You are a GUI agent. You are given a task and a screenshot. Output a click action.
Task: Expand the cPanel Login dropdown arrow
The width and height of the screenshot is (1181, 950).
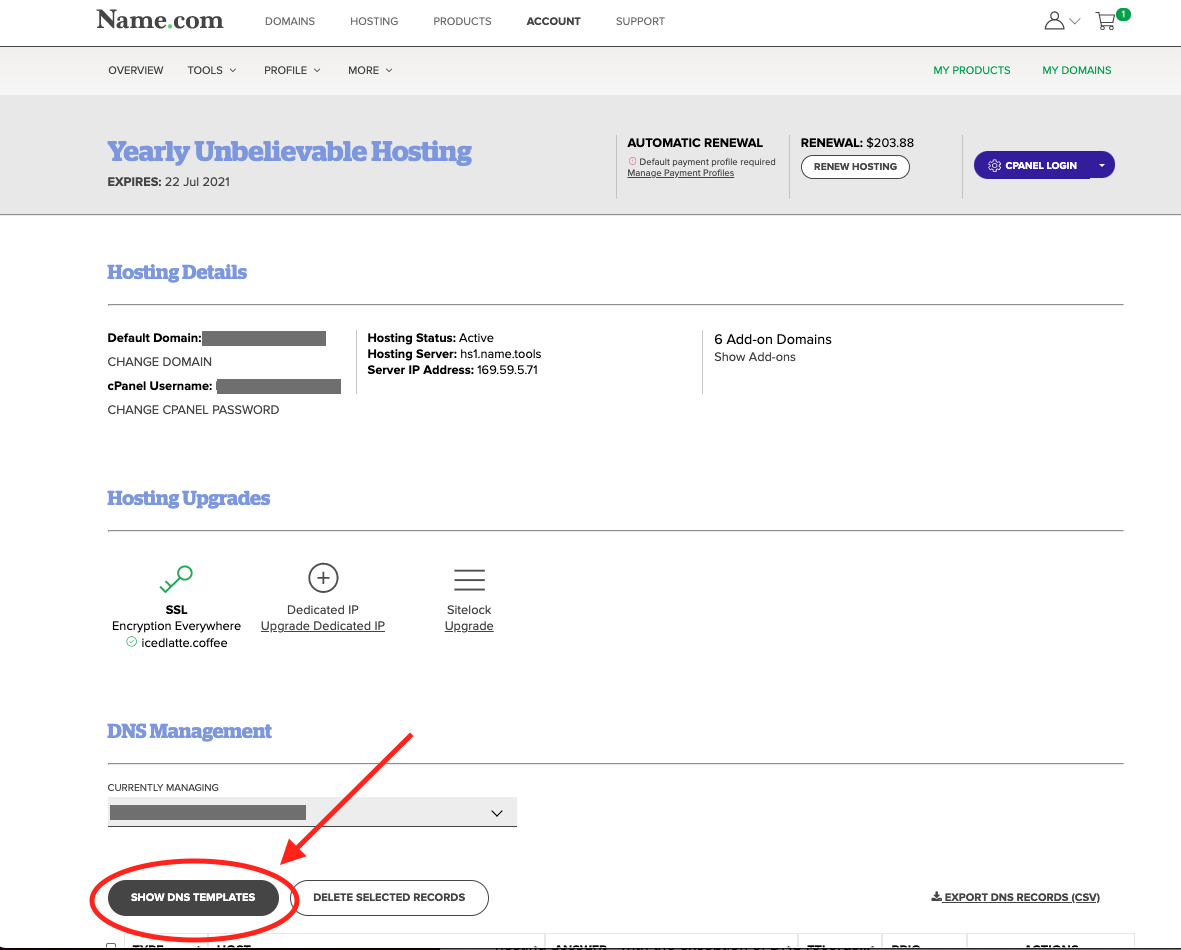1102,165
